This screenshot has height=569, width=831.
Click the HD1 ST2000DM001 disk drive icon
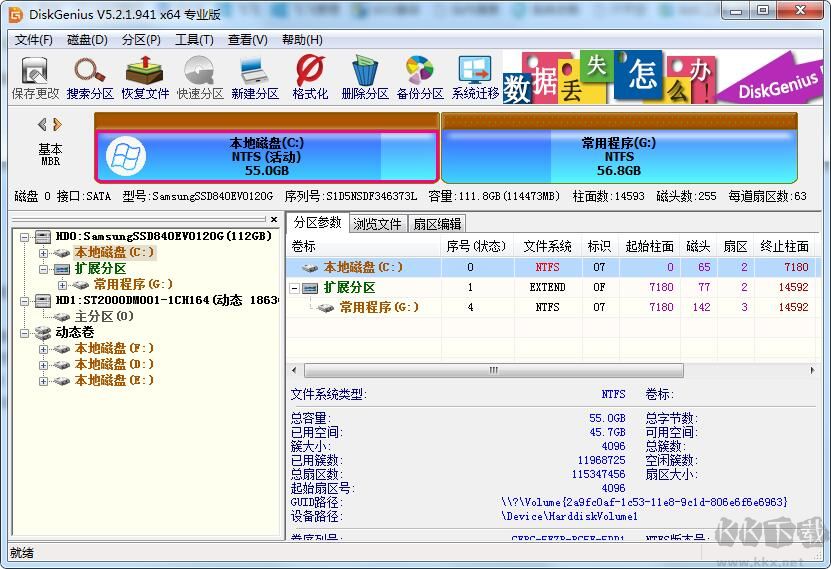[x=42, y=300]
